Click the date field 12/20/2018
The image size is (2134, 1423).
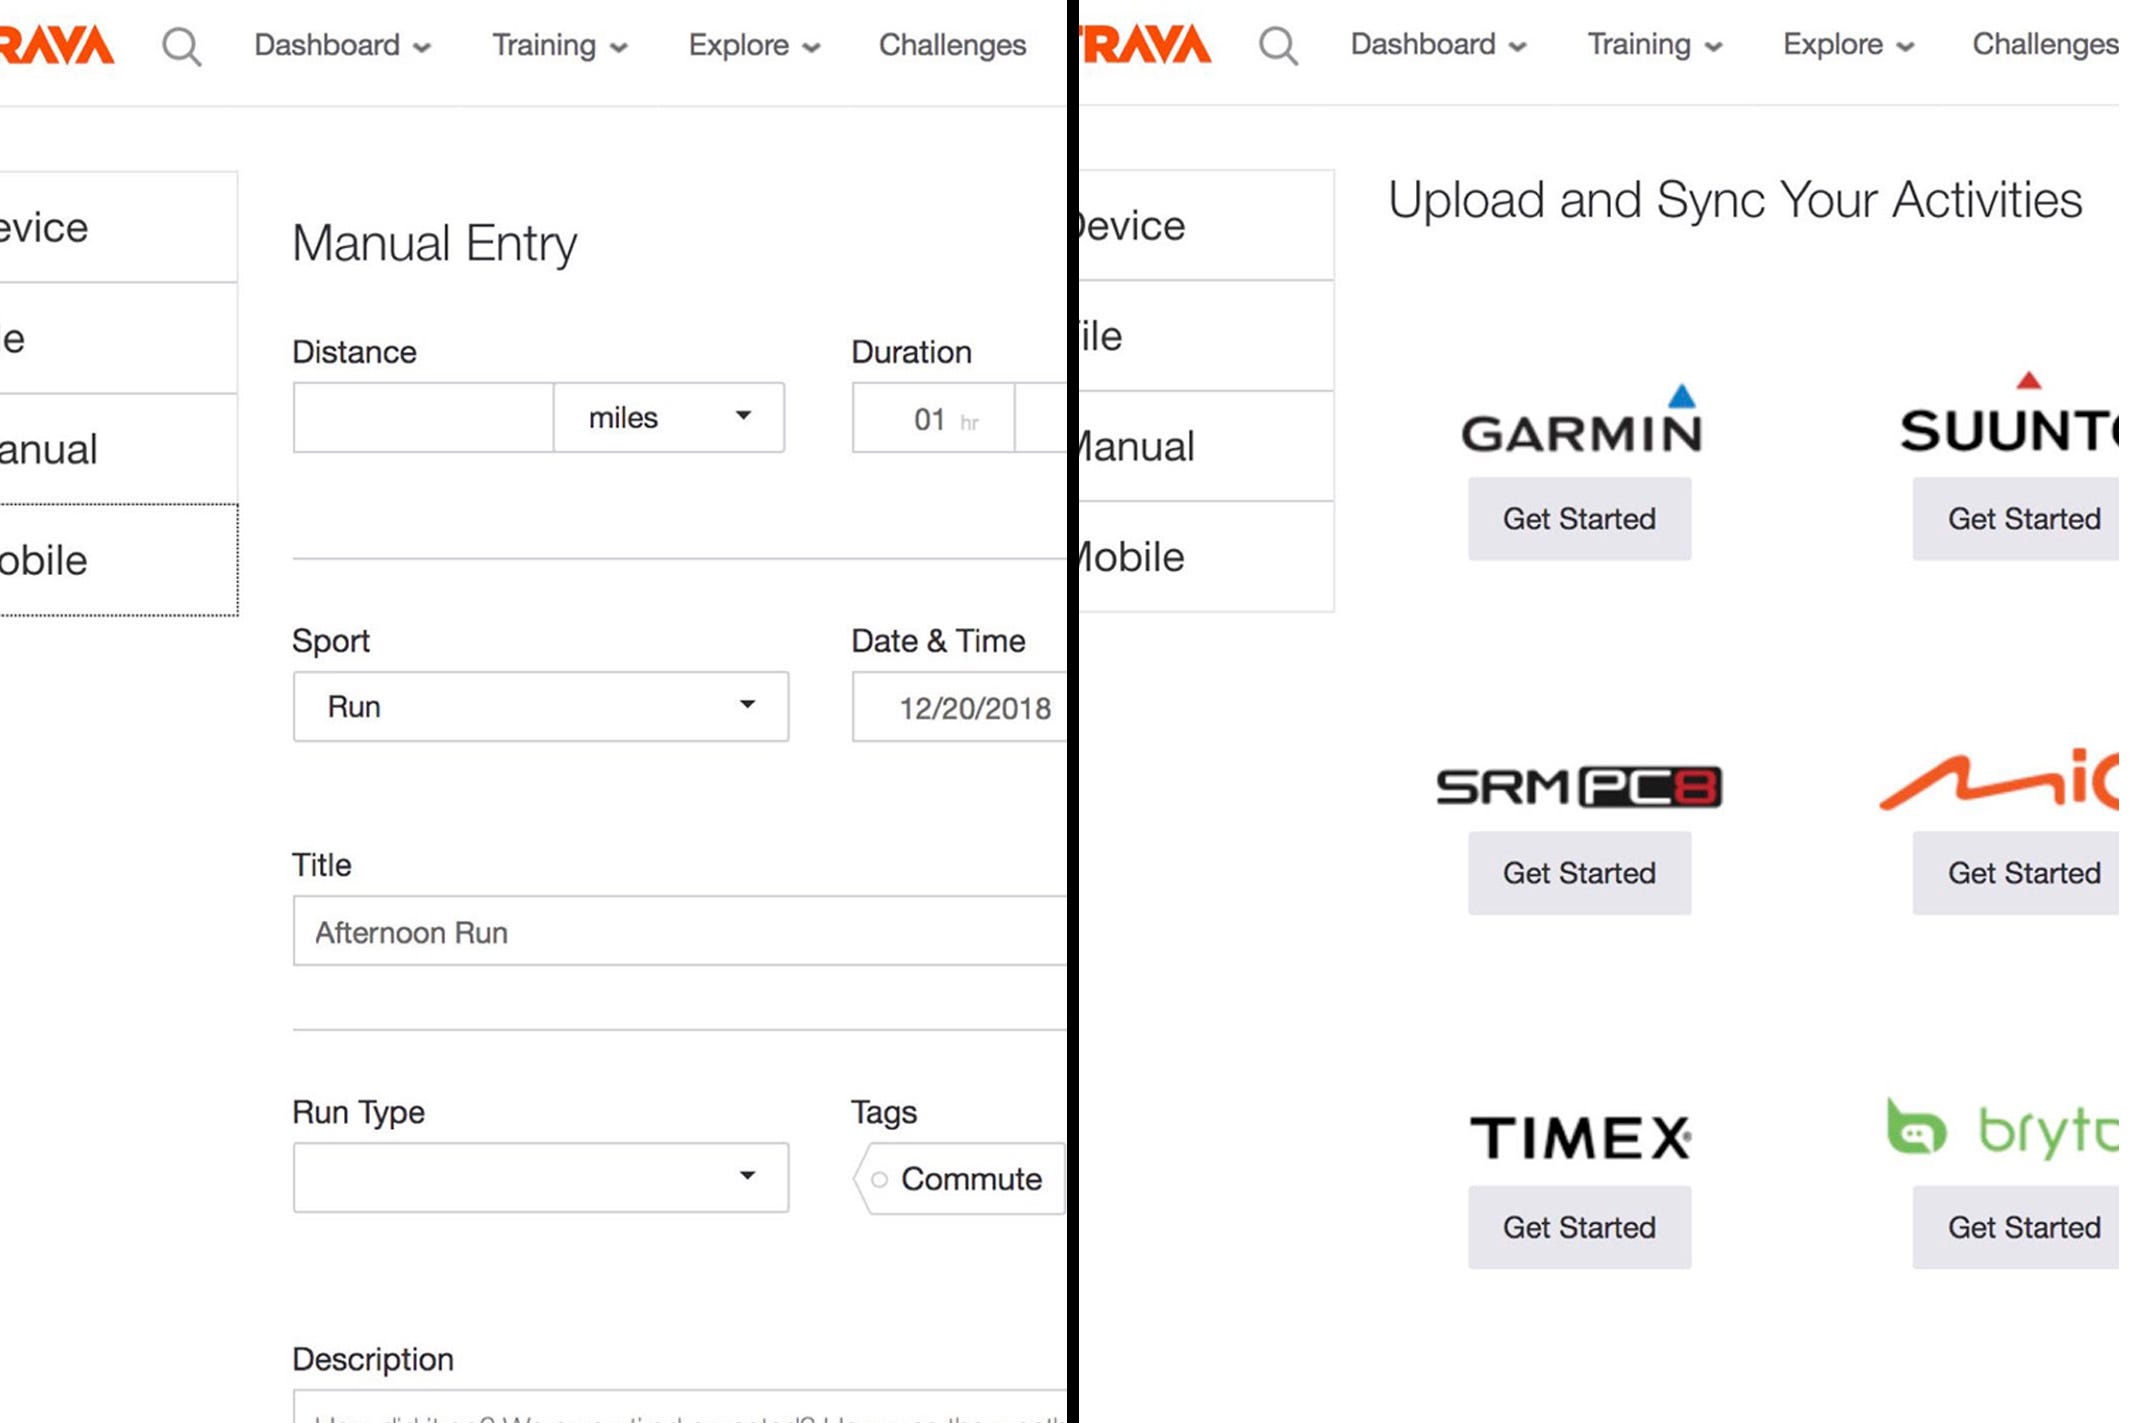pos(960,707)
